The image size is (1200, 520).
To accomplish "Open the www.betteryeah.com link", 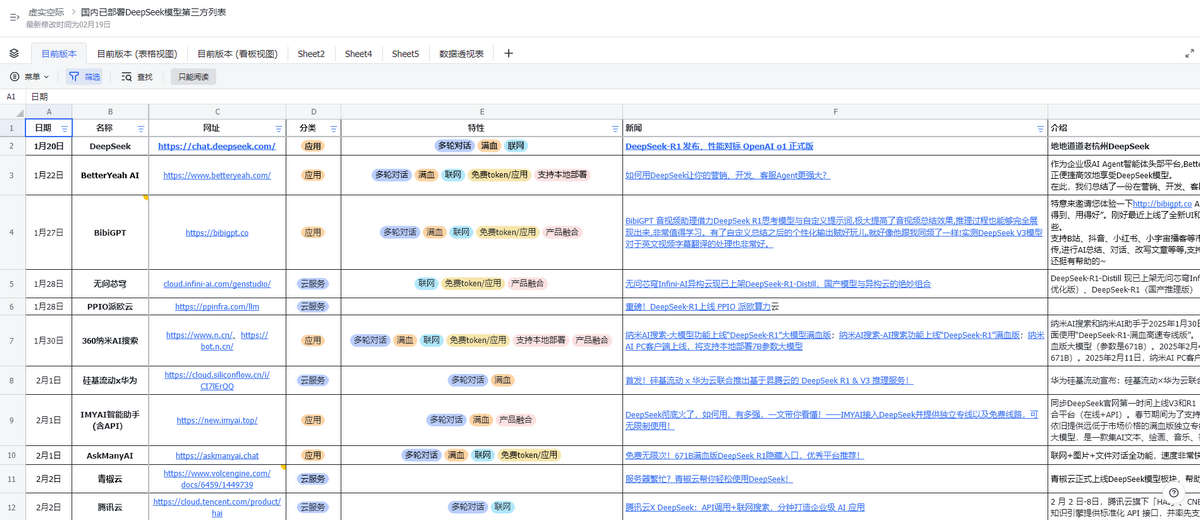I will tap(217, 175).
